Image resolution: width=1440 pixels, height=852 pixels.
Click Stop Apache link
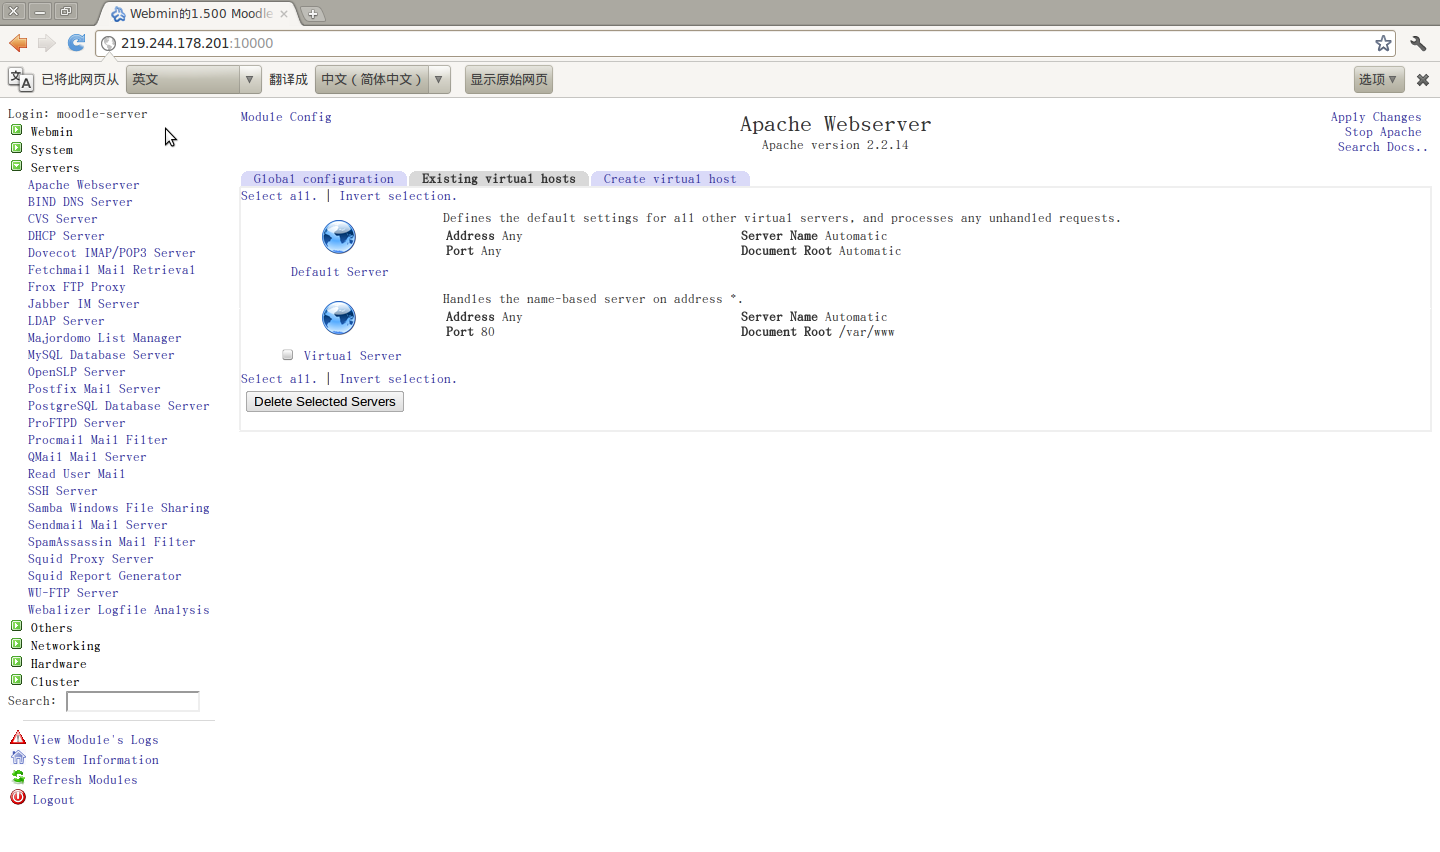coord(1383,132)
